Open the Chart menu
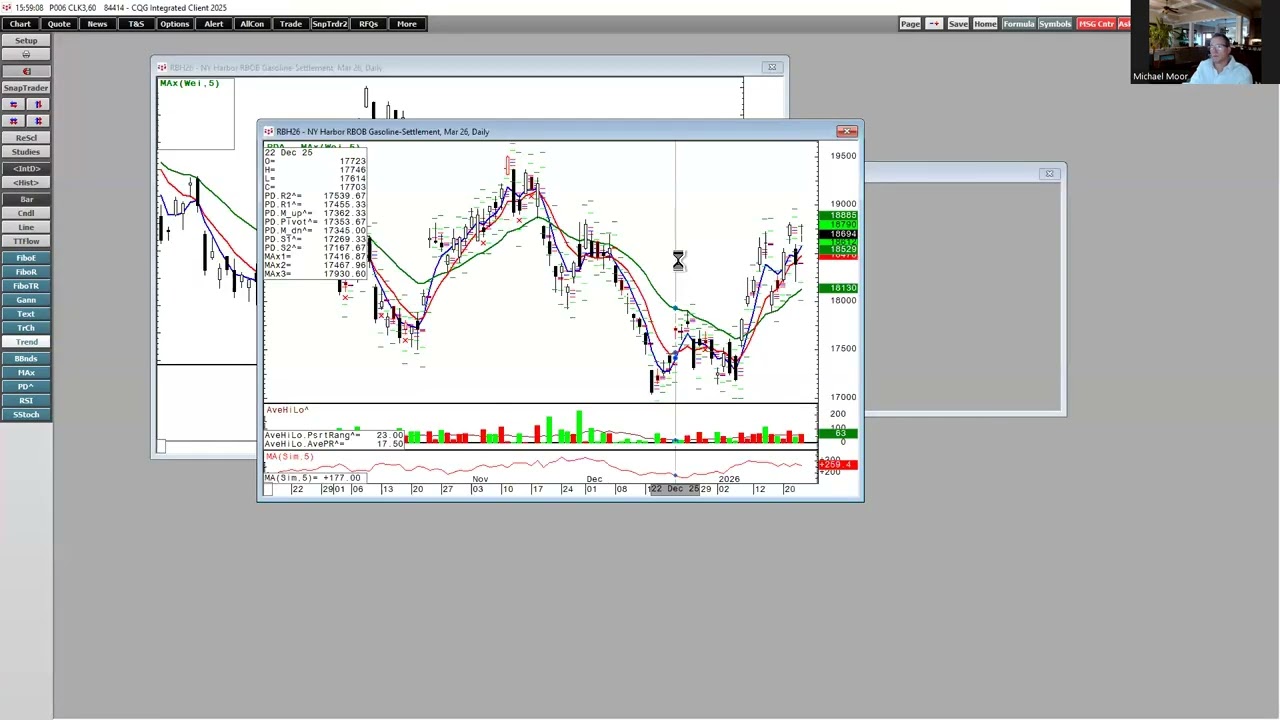Image resolution: width=1280 pixels, height=720 pixels. [x=20, y=24]
